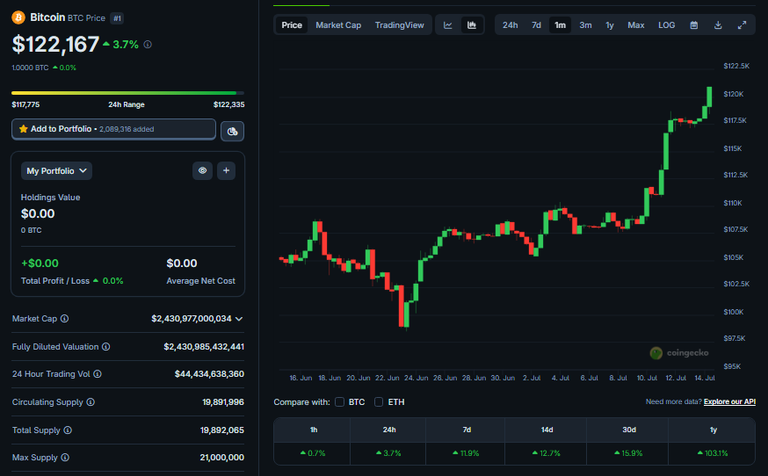Check the BTC compare checkbox
Screen dimensions: 768x476
(339, 402)
